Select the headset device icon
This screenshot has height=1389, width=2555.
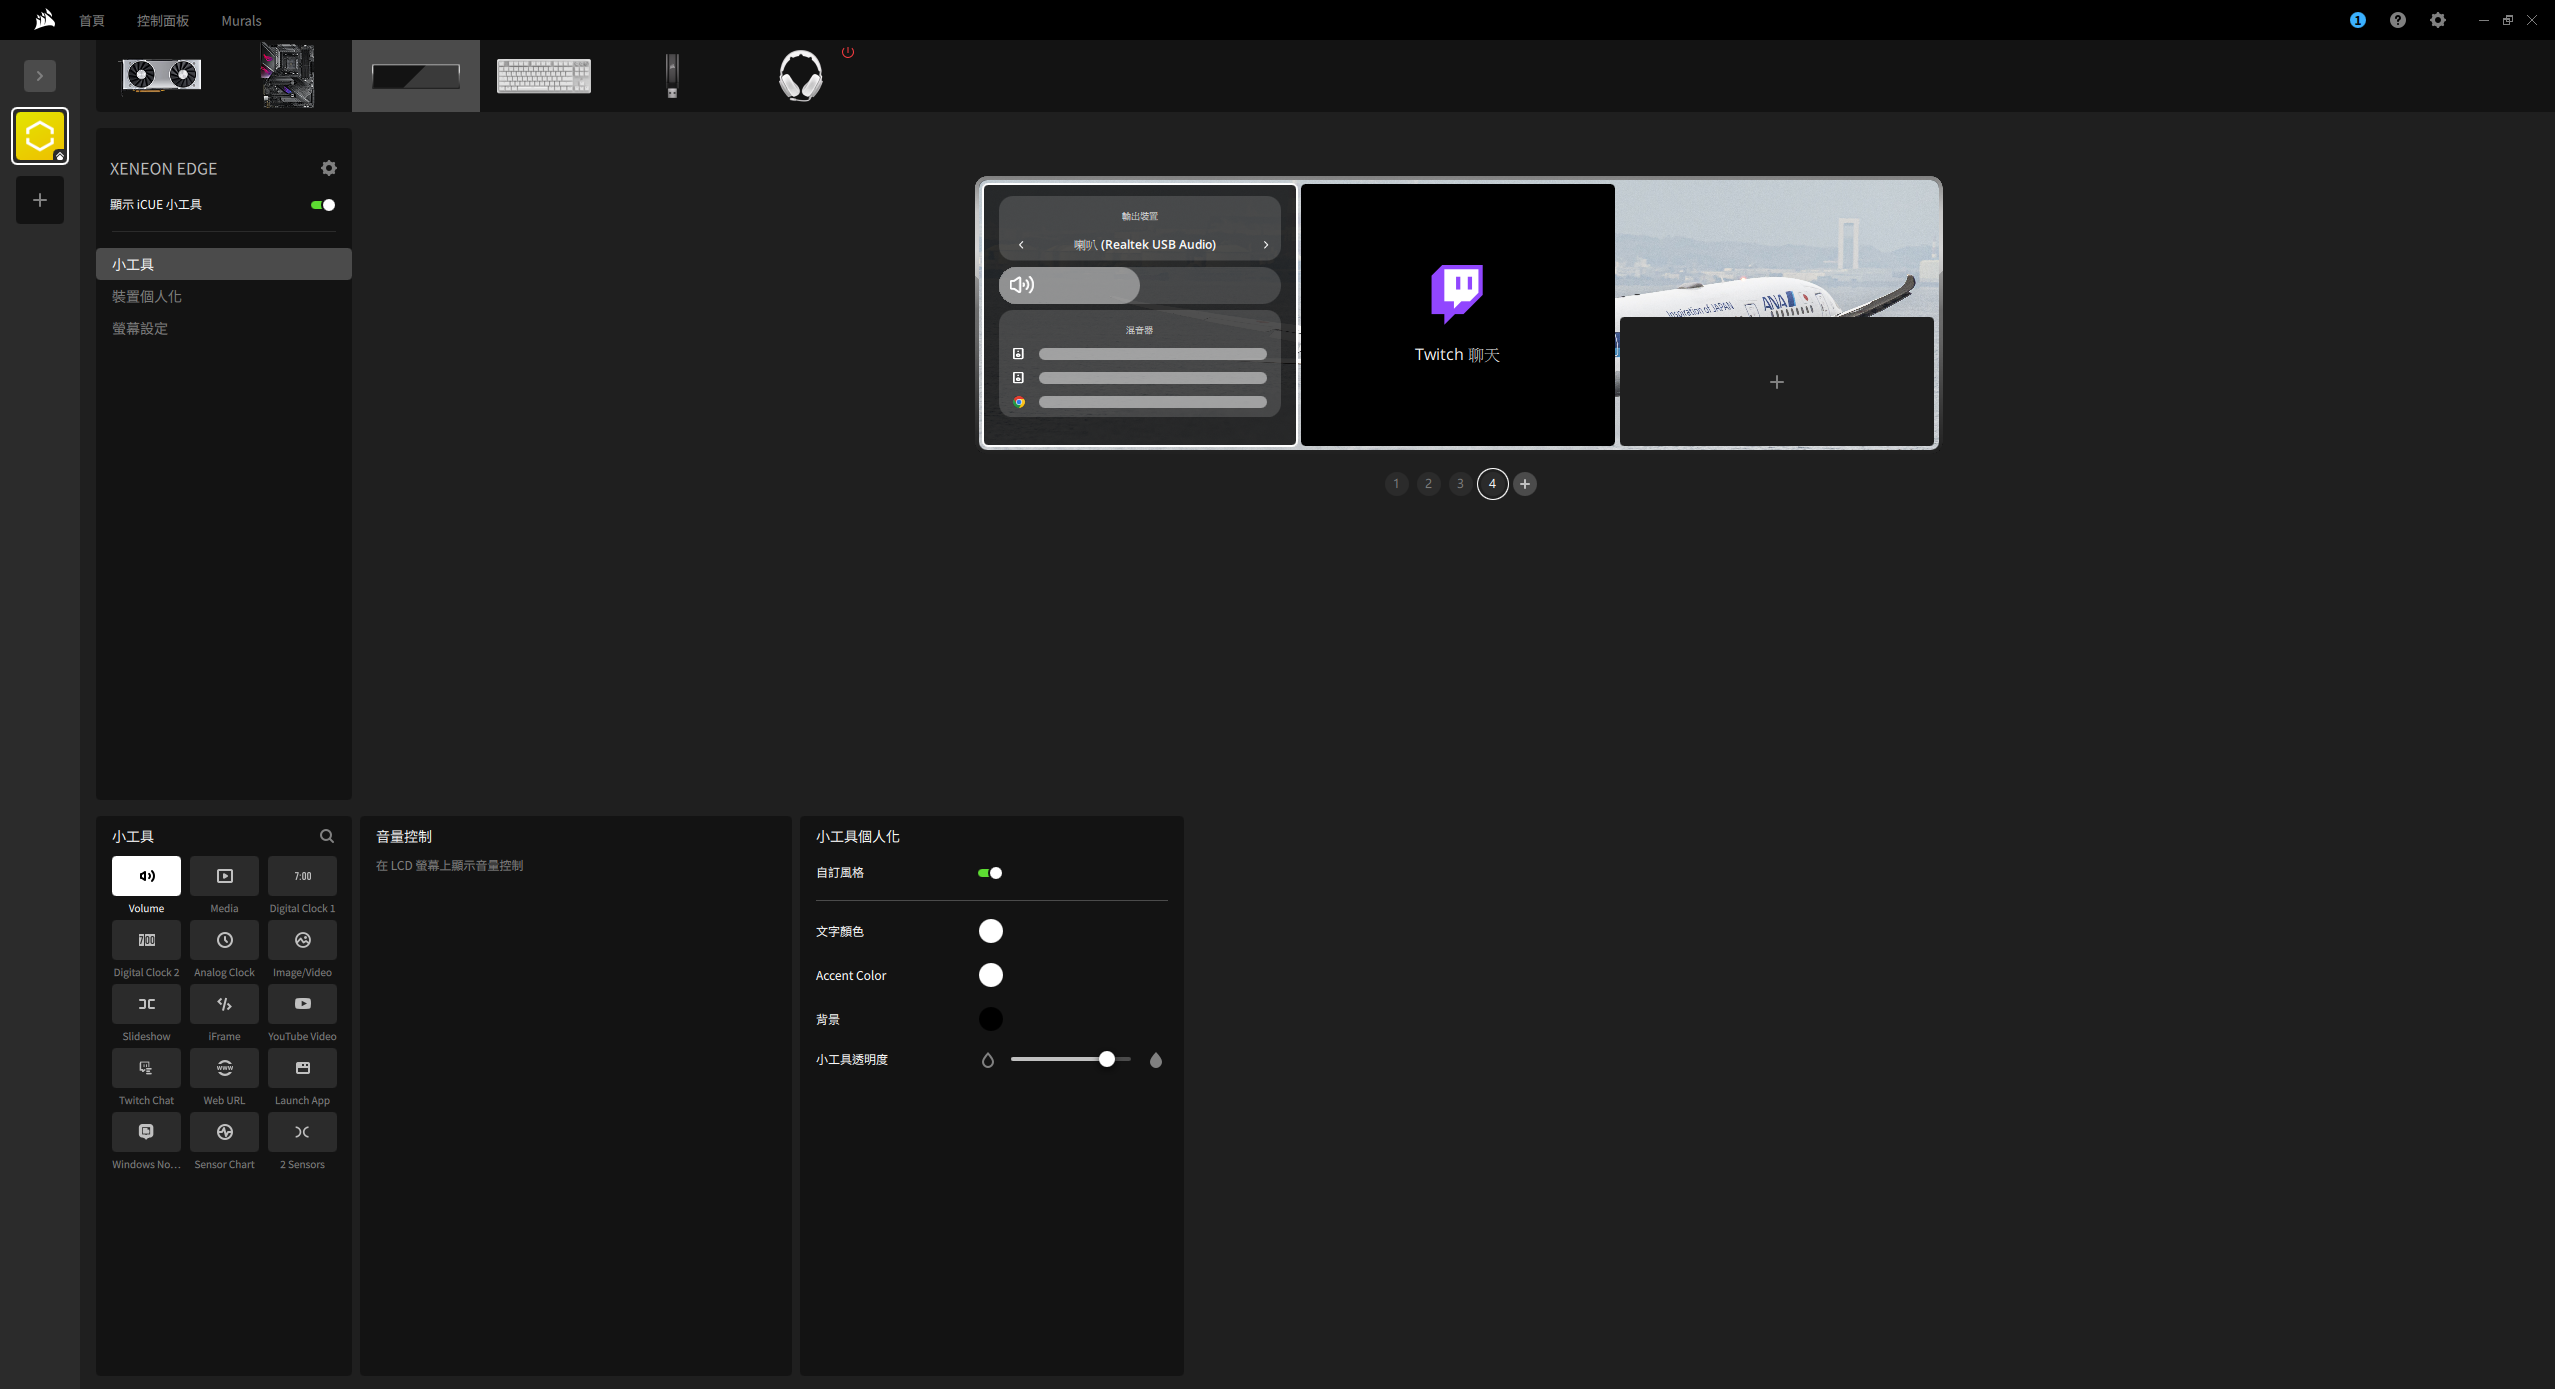800,76
